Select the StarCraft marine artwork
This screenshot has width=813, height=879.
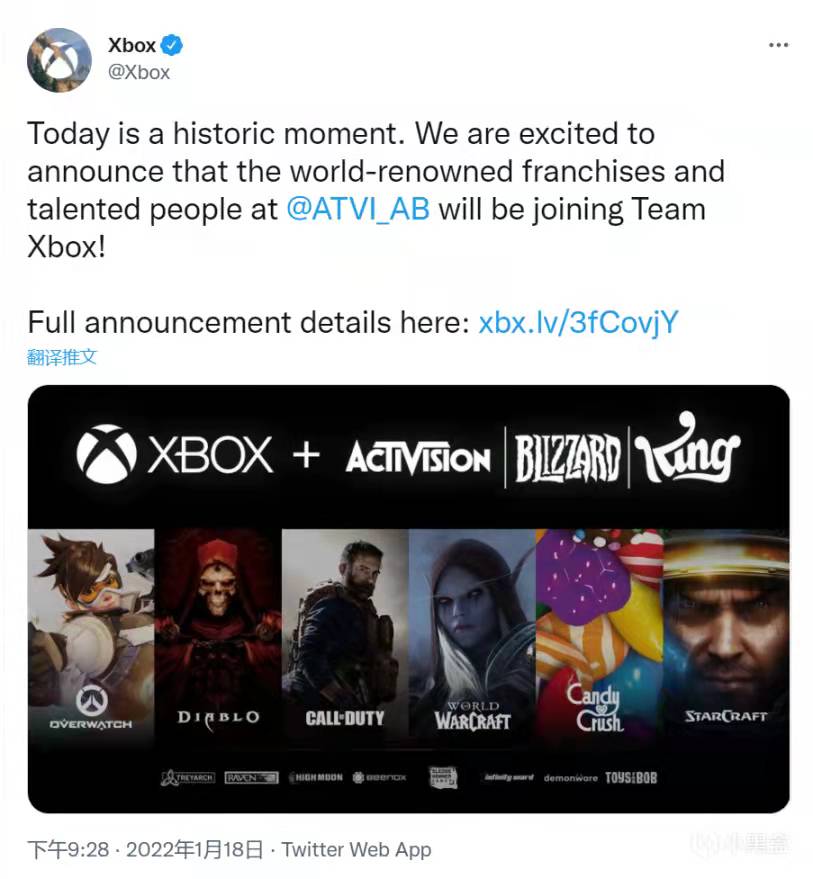(x=725, y=630)
